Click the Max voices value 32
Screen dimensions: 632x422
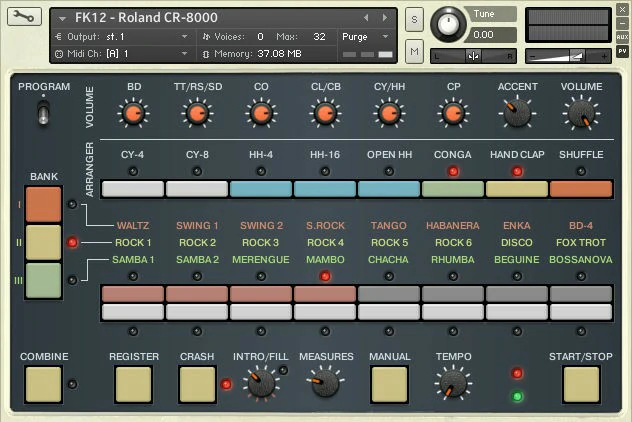coord(319,37)
